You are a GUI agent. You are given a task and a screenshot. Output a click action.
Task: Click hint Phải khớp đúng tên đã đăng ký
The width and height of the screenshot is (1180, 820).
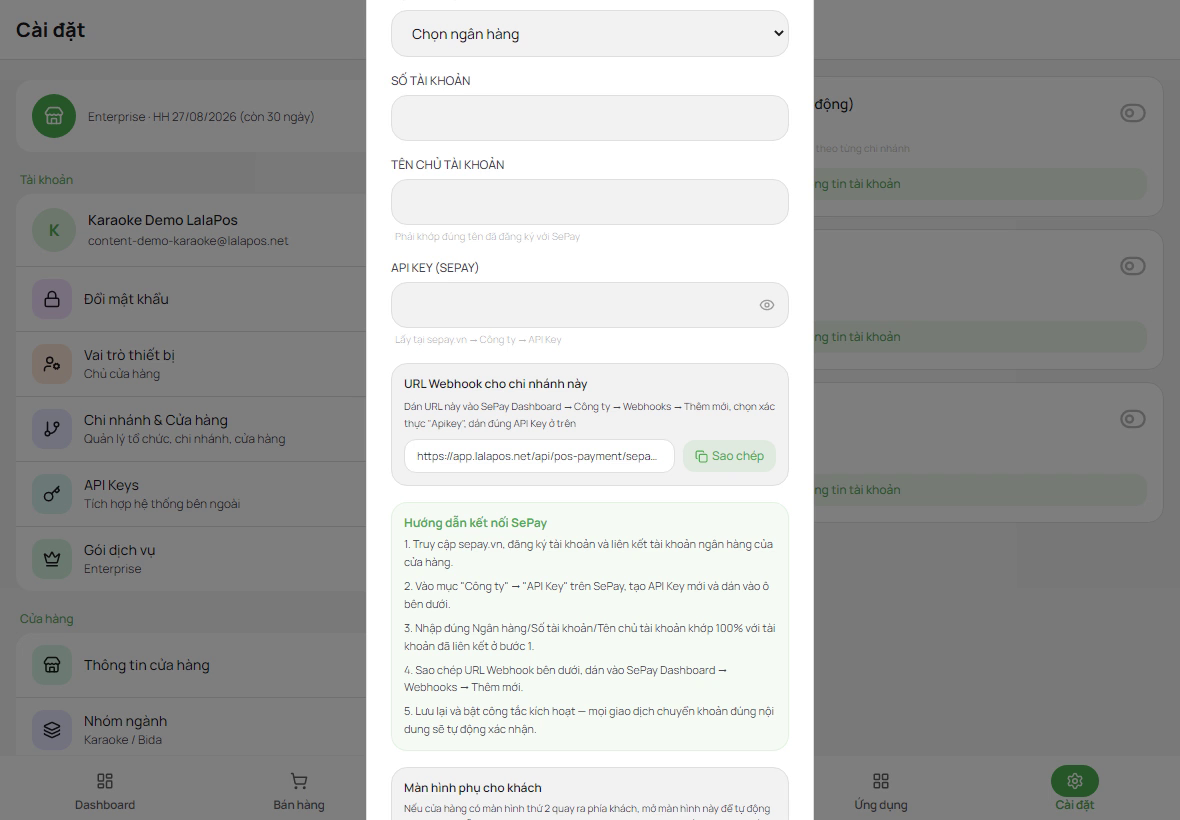pyautogui.click(x=488, y=236)
